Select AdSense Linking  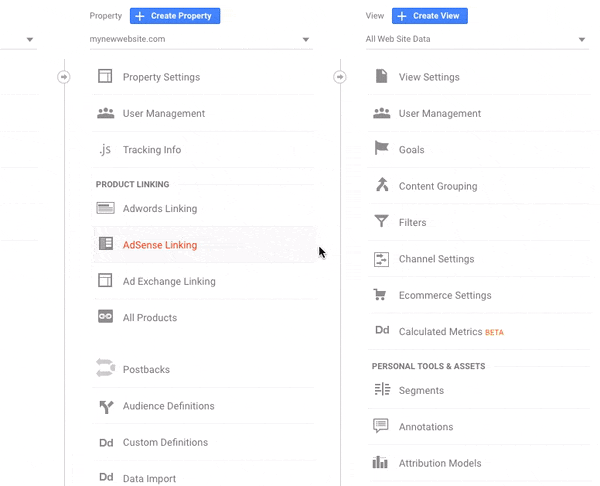click(160, 245)
